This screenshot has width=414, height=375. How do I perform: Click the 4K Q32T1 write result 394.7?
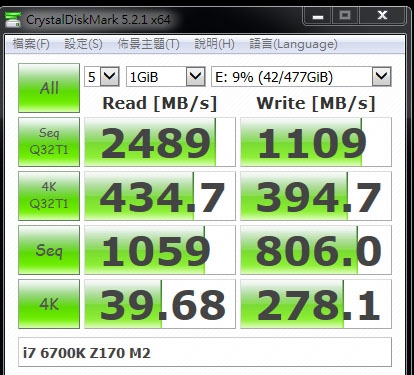point(316,196)
